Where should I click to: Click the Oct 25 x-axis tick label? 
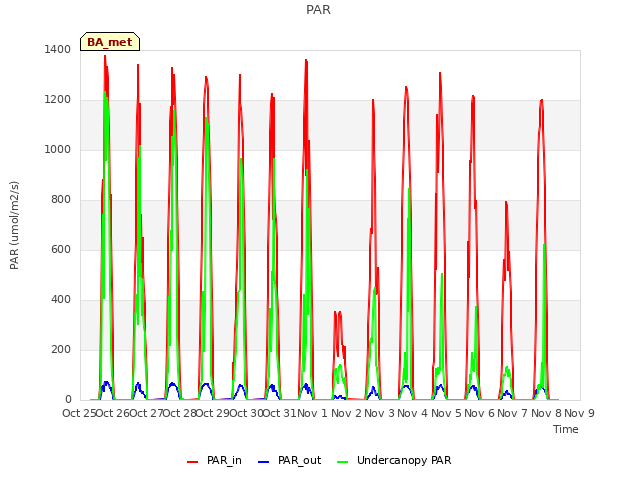tap(79, 413)
